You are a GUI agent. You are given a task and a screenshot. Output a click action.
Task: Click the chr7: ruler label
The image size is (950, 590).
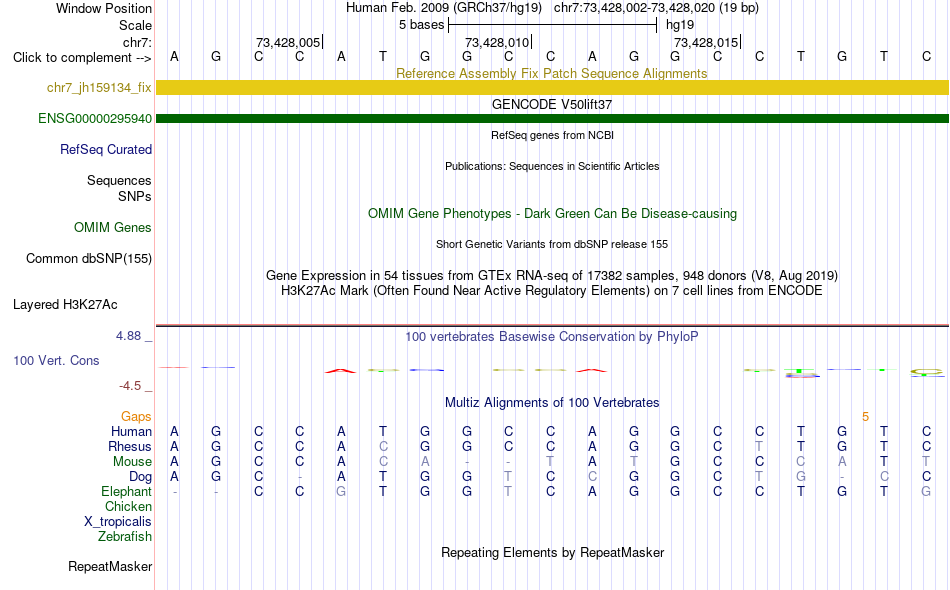point(137,42)
